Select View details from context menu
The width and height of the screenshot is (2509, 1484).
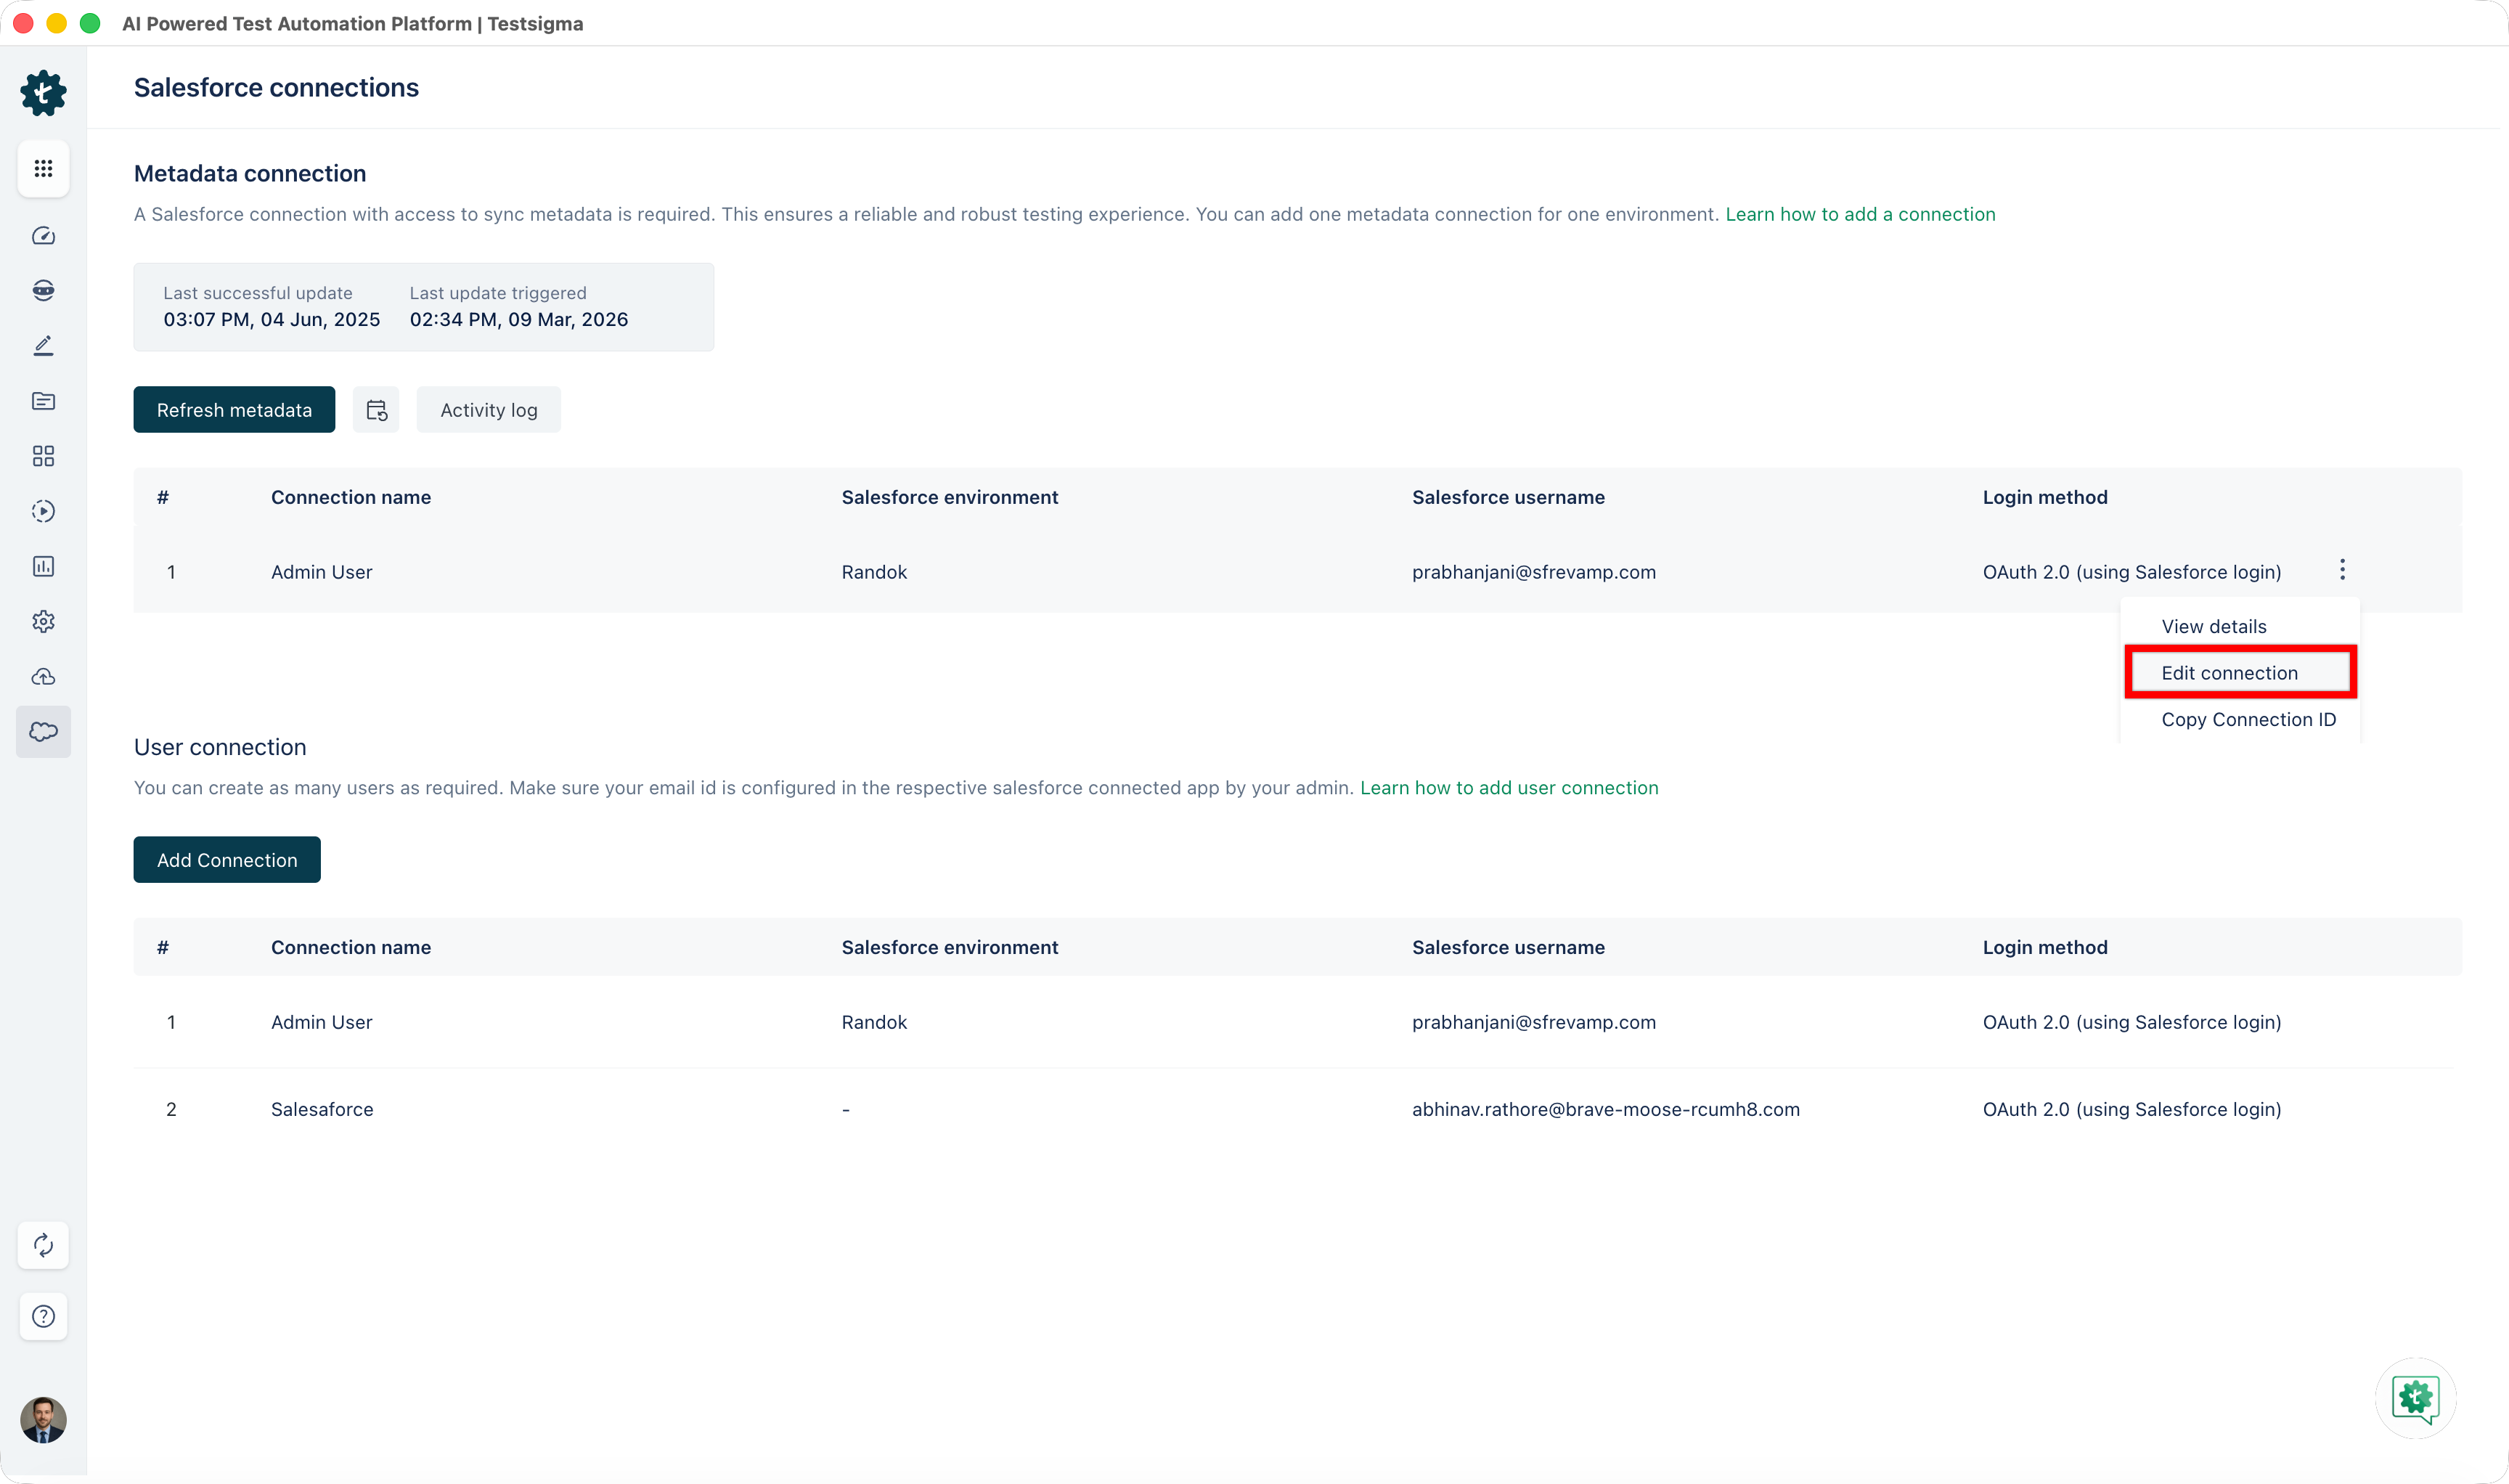2213,626
